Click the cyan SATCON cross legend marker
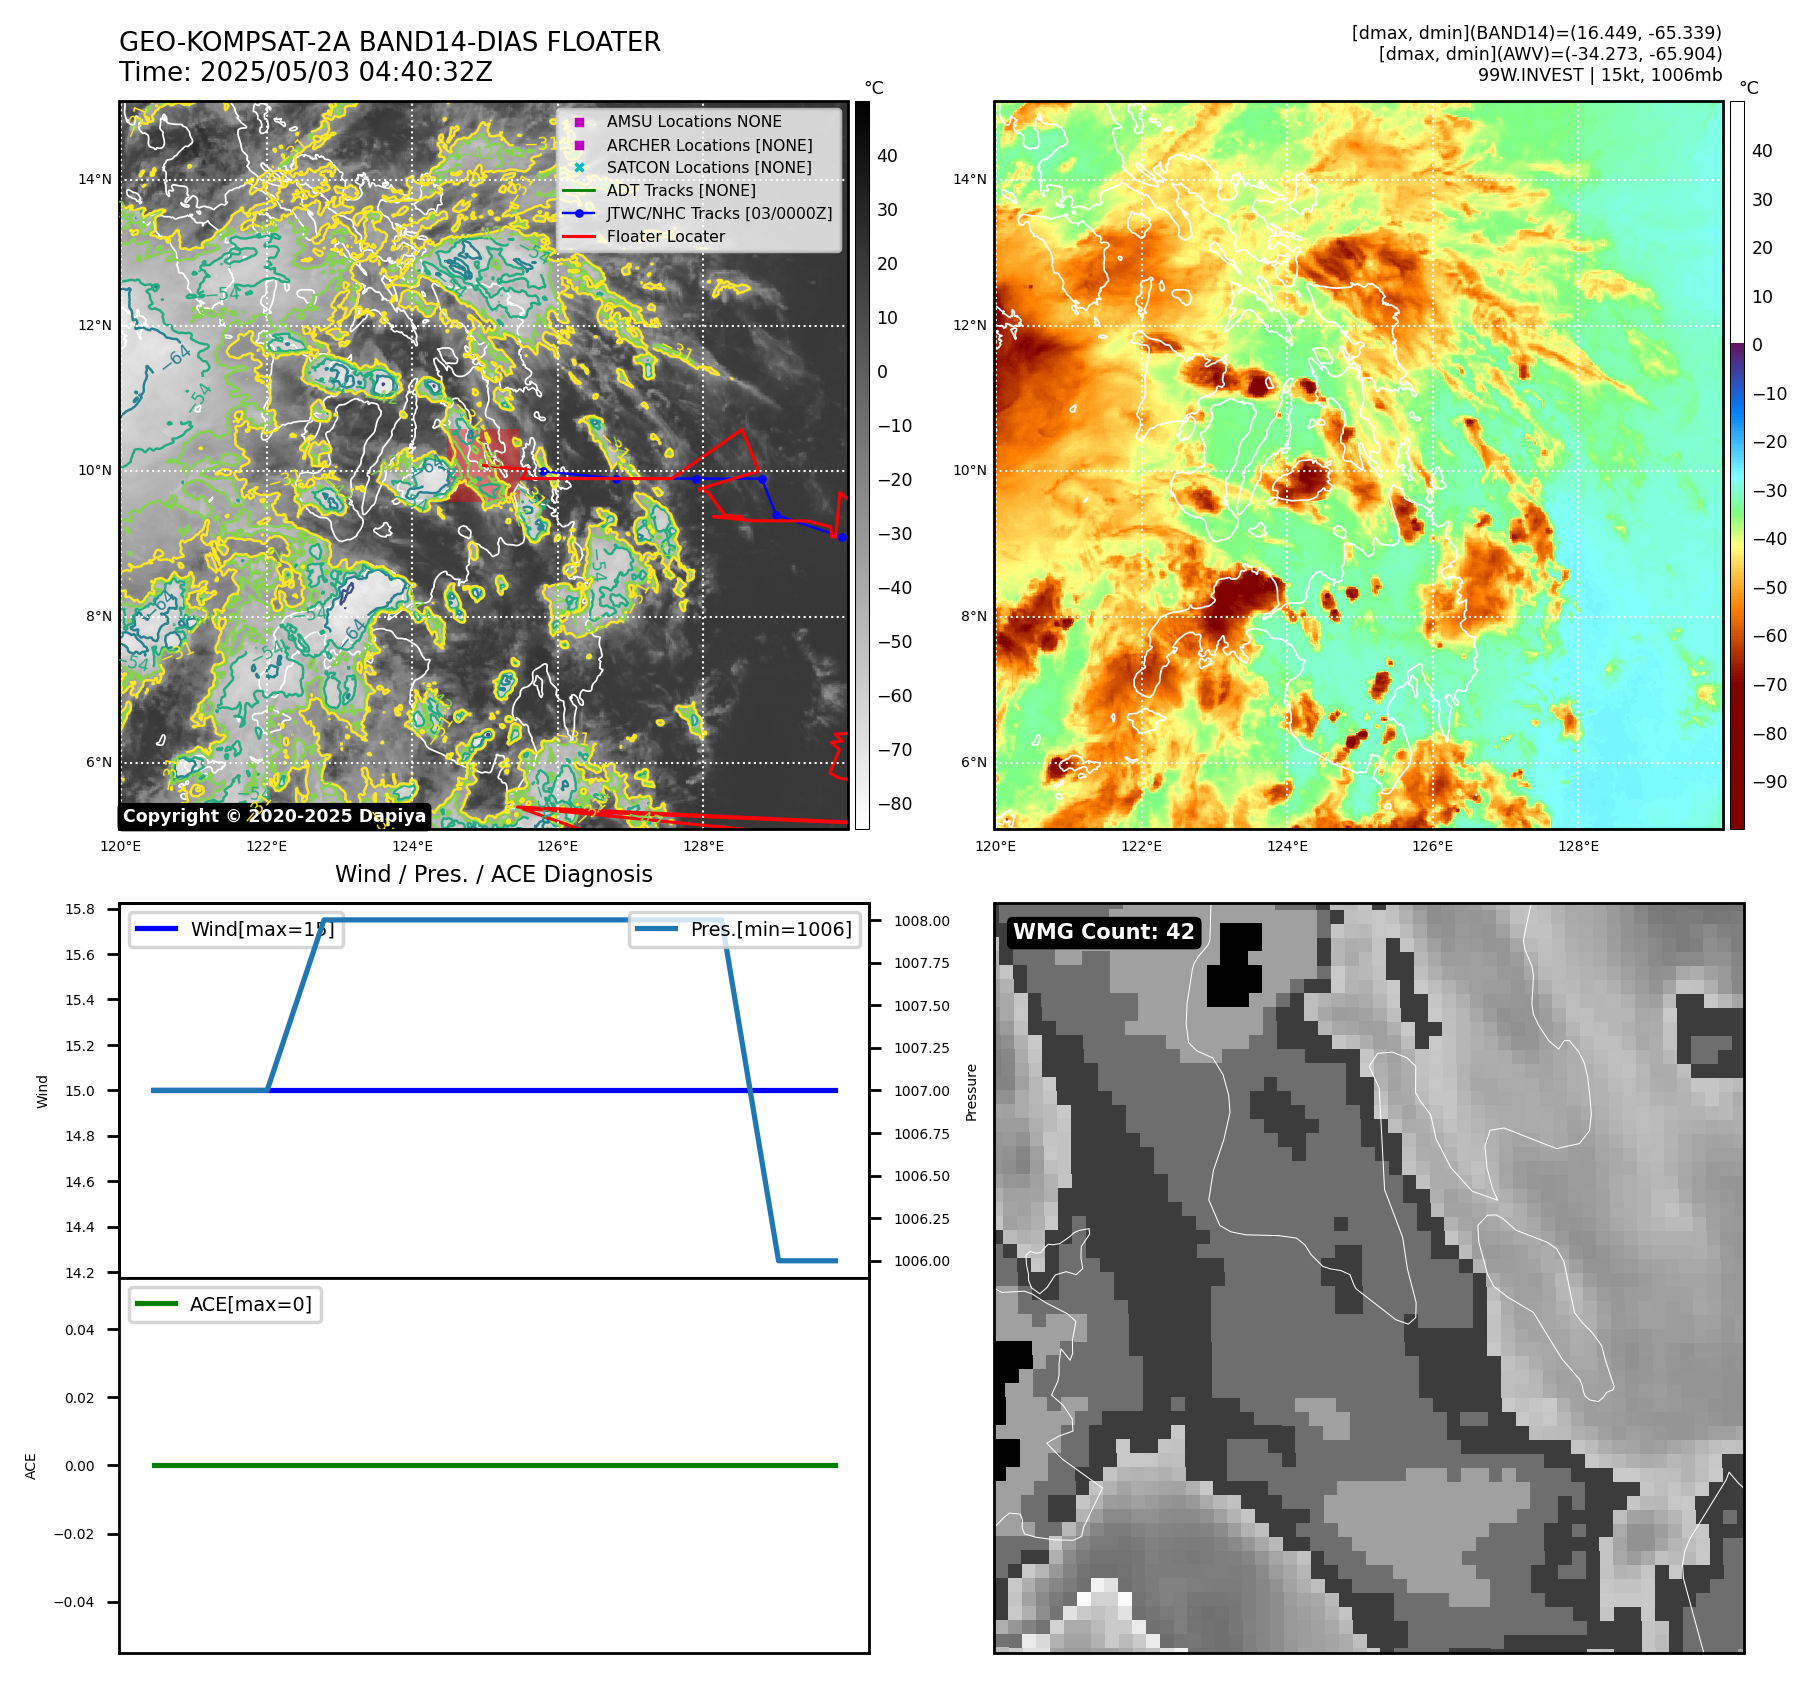The height and width of the screenshot is (1690, 1813). [579, 167]
